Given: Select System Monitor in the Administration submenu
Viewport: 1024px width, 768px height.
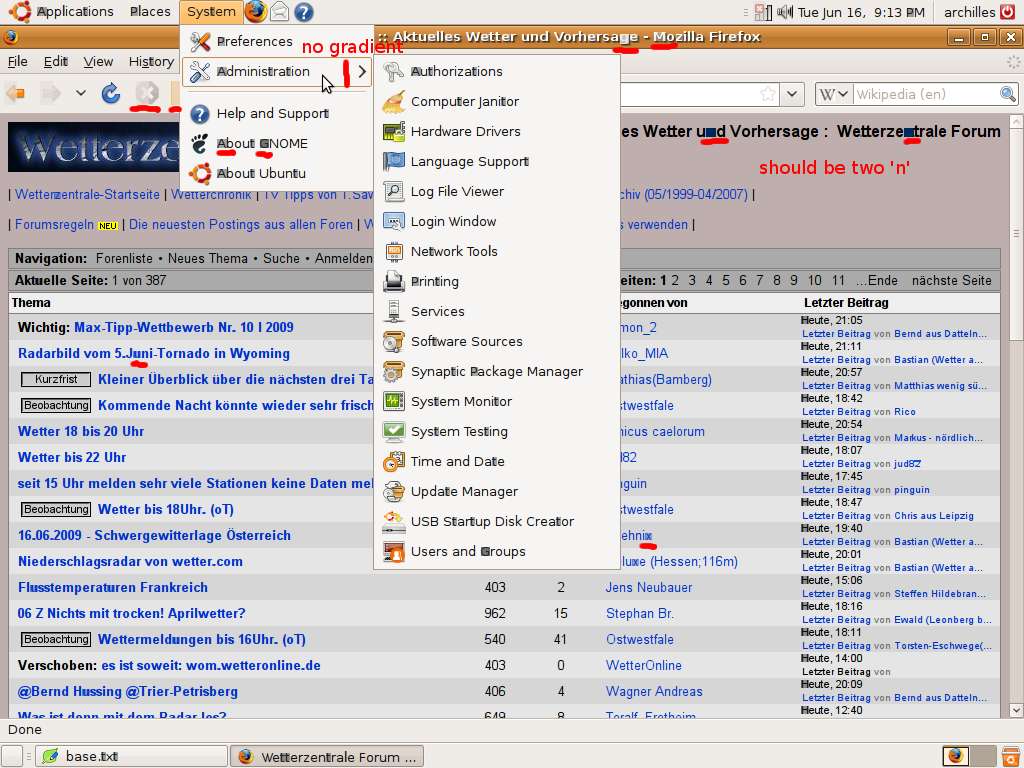Looking at the screenshot, I should tap(461, 401).
